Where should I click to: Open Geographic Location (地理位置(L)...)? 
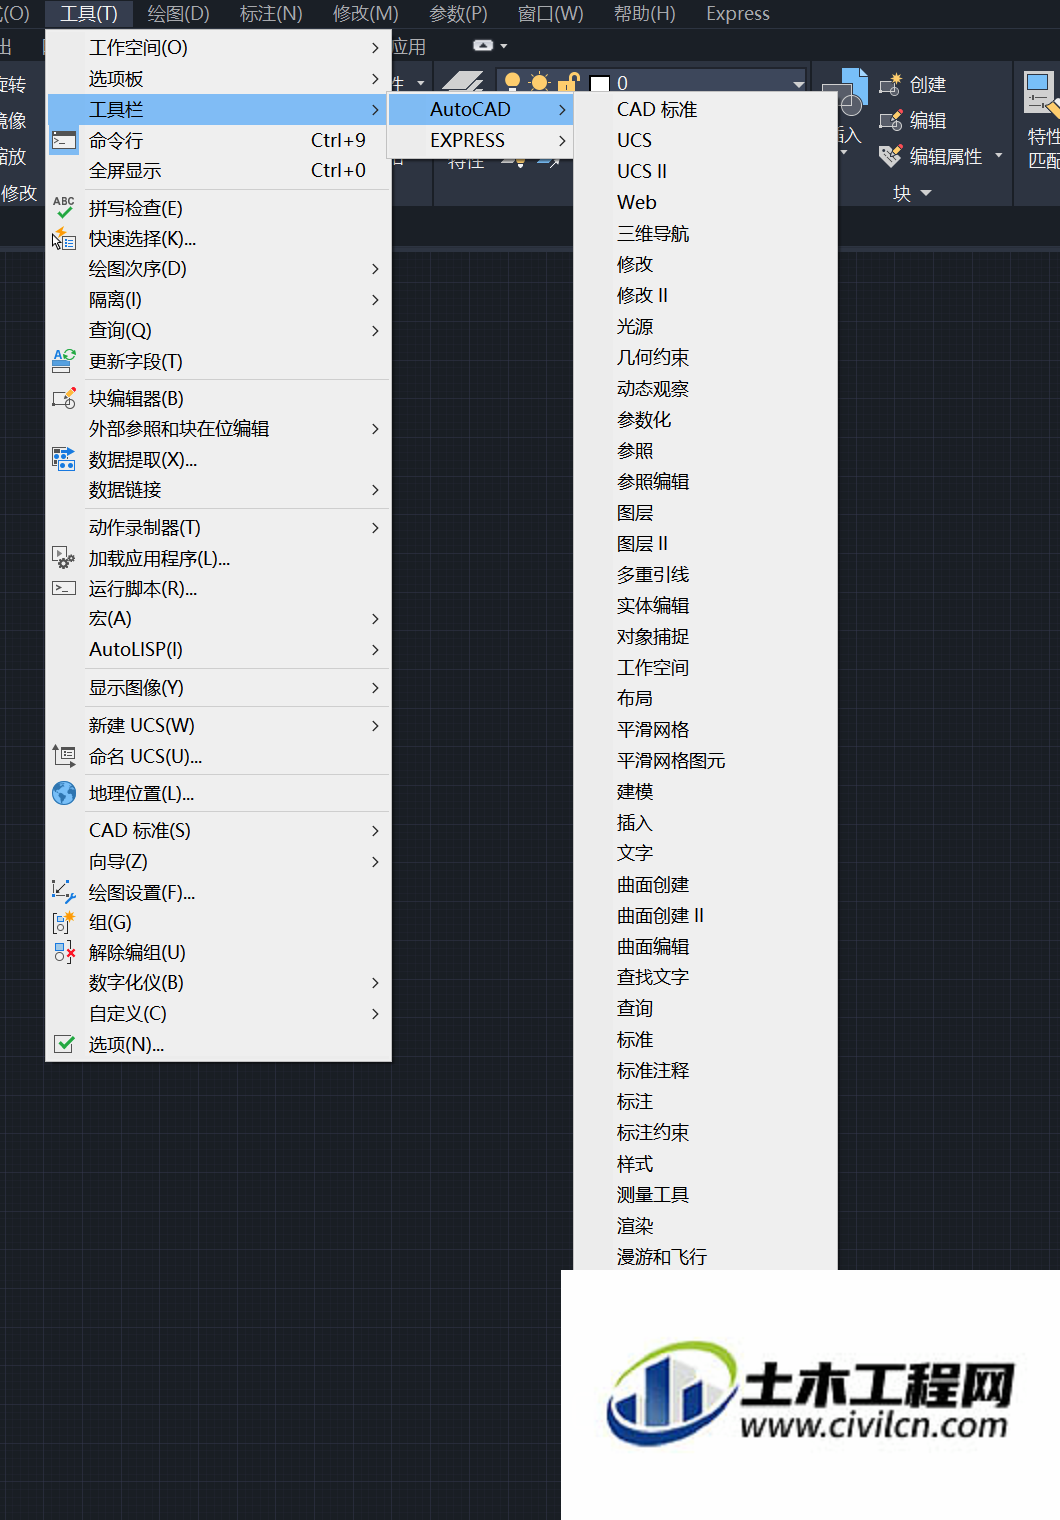pos(218,794)
